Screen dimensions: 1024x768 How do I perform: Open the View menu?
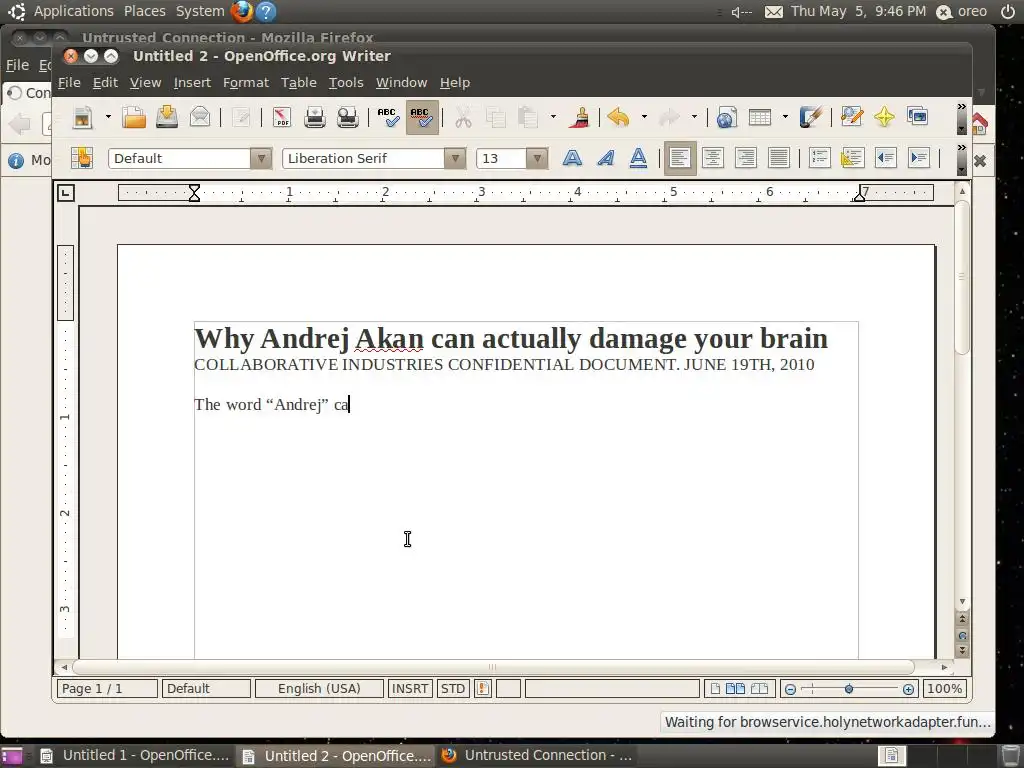145,83
